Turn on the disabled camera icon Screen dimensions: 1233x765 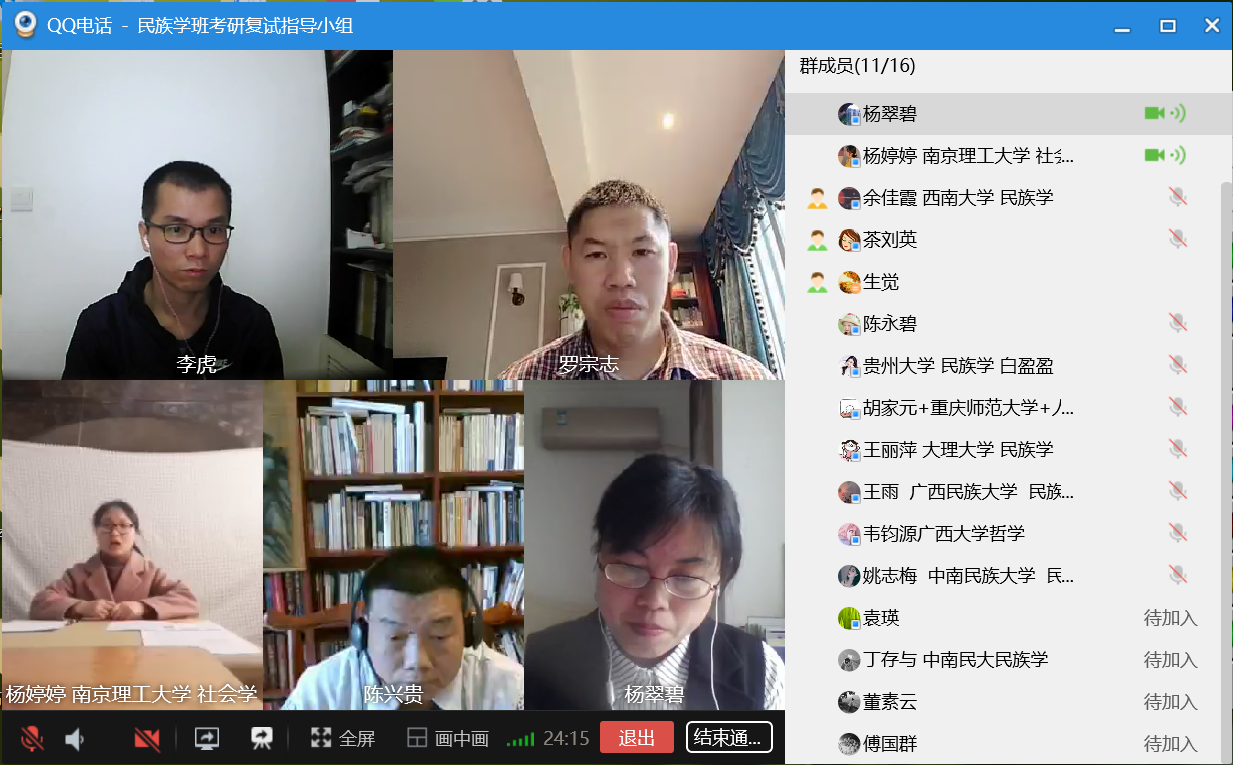click(x=147, y=739)
